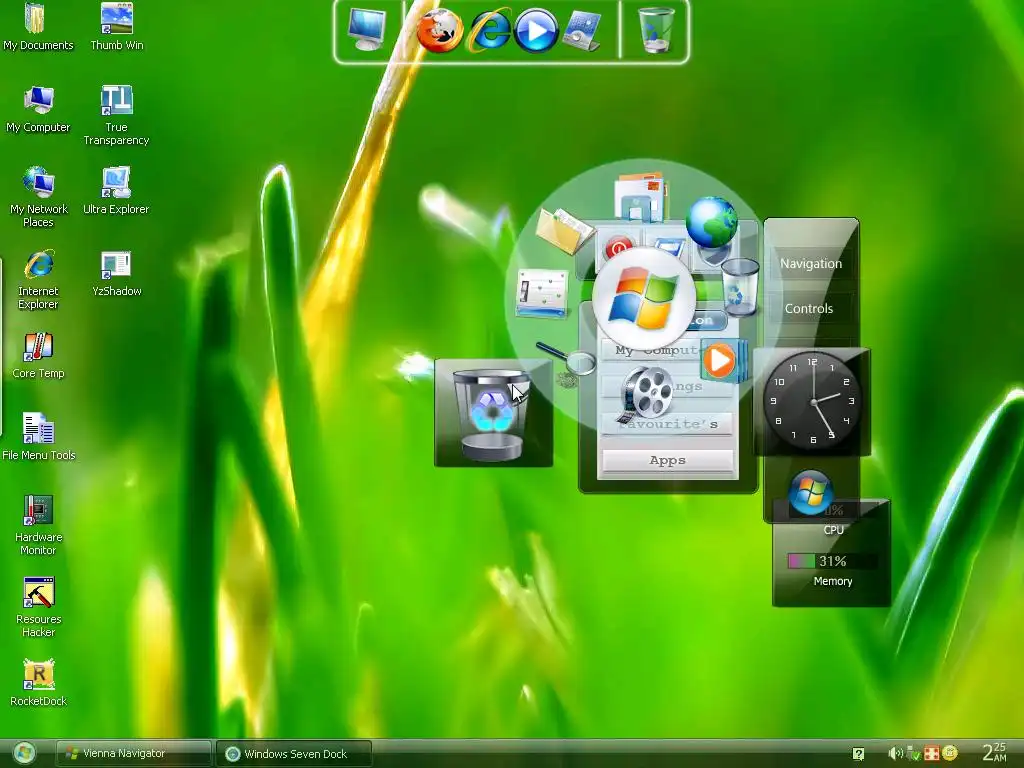Select the Controls sidebar item
This screenshot has width=1024, height=768.
pyautogui.click(x=808, y=308)
